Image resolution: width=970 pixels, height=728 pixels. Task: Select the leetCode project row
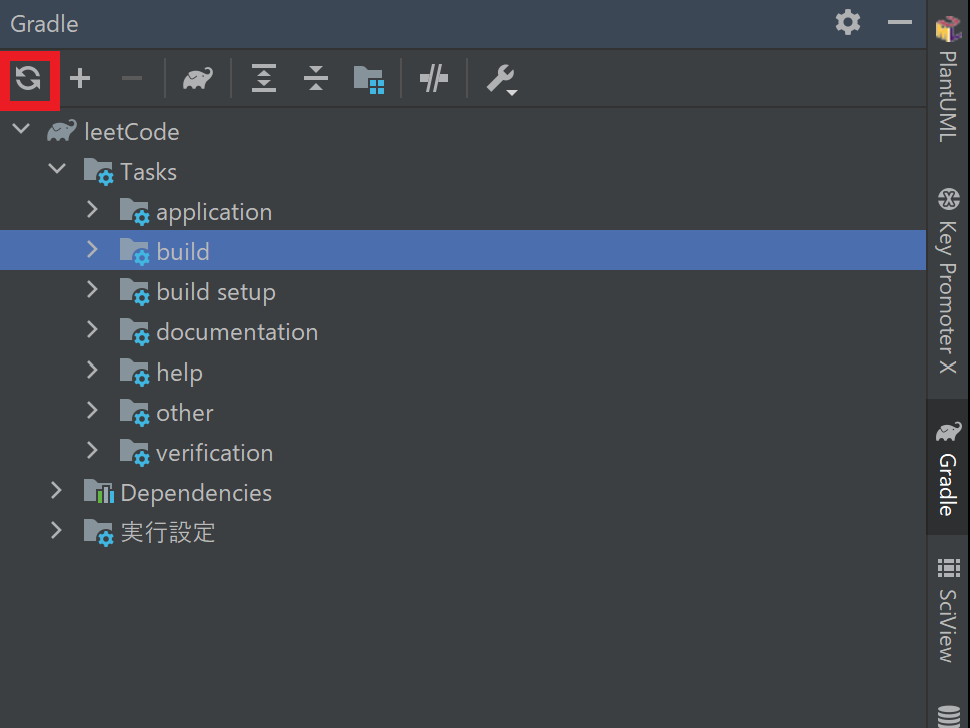[x=463, y=131]
